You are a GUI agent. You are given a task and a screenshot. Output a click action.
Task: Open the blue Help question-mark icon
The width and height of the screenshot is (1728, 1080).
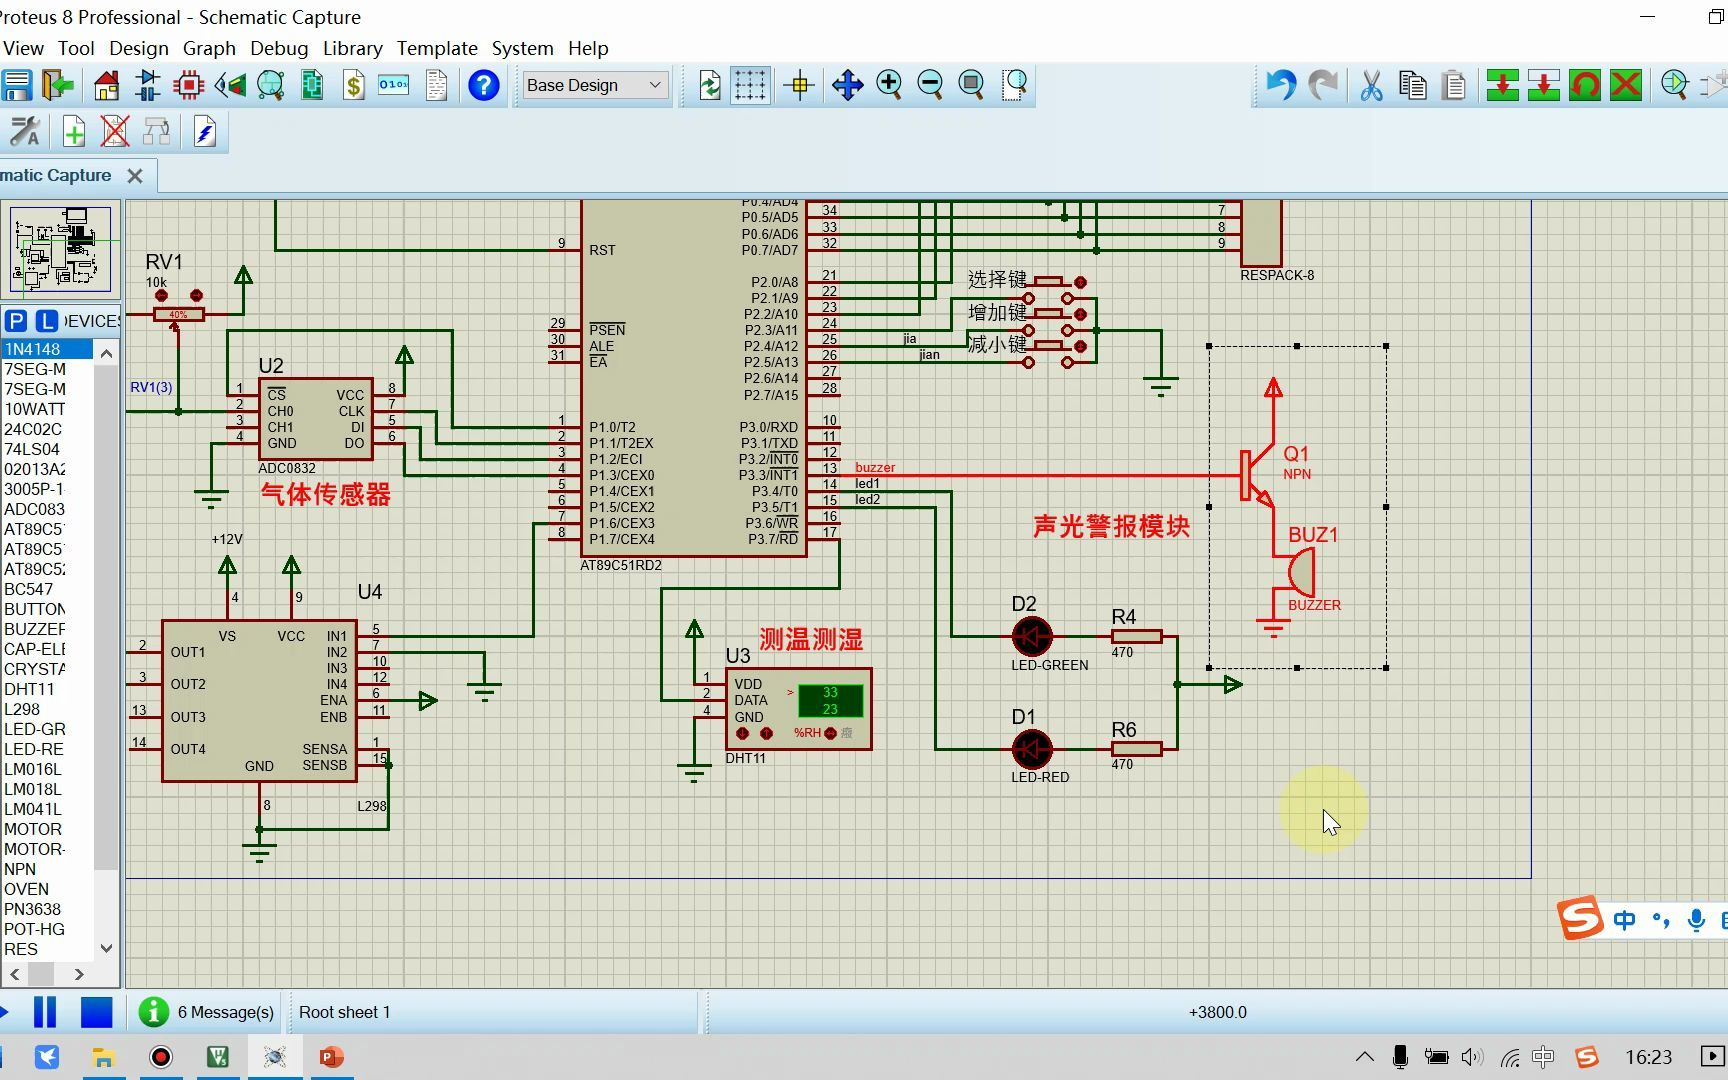point(484,85)
